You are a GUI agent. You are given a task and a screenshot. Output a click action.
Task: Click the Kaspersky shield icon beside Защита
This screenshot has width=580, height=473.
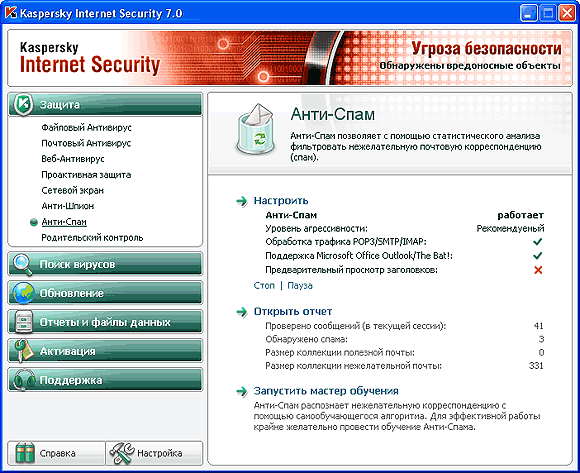point(23,104)
